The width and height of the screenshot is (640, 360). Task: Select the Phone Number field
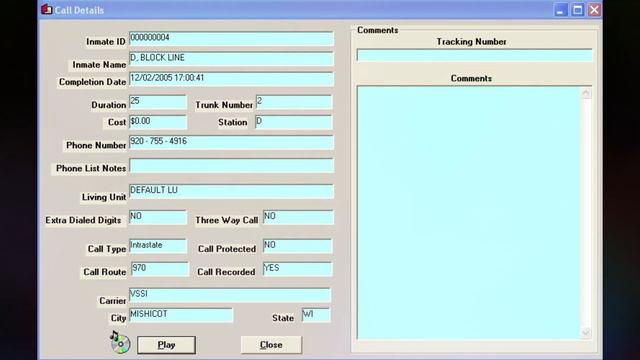click(x=231, y=142)
